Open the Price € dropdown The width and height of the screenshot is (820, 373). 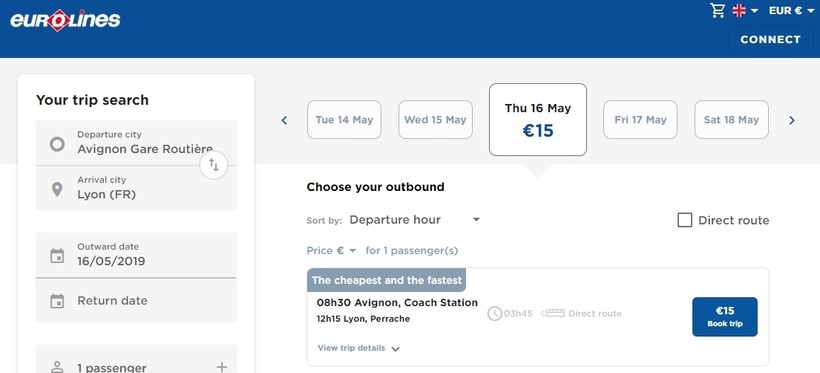point(332,251)
